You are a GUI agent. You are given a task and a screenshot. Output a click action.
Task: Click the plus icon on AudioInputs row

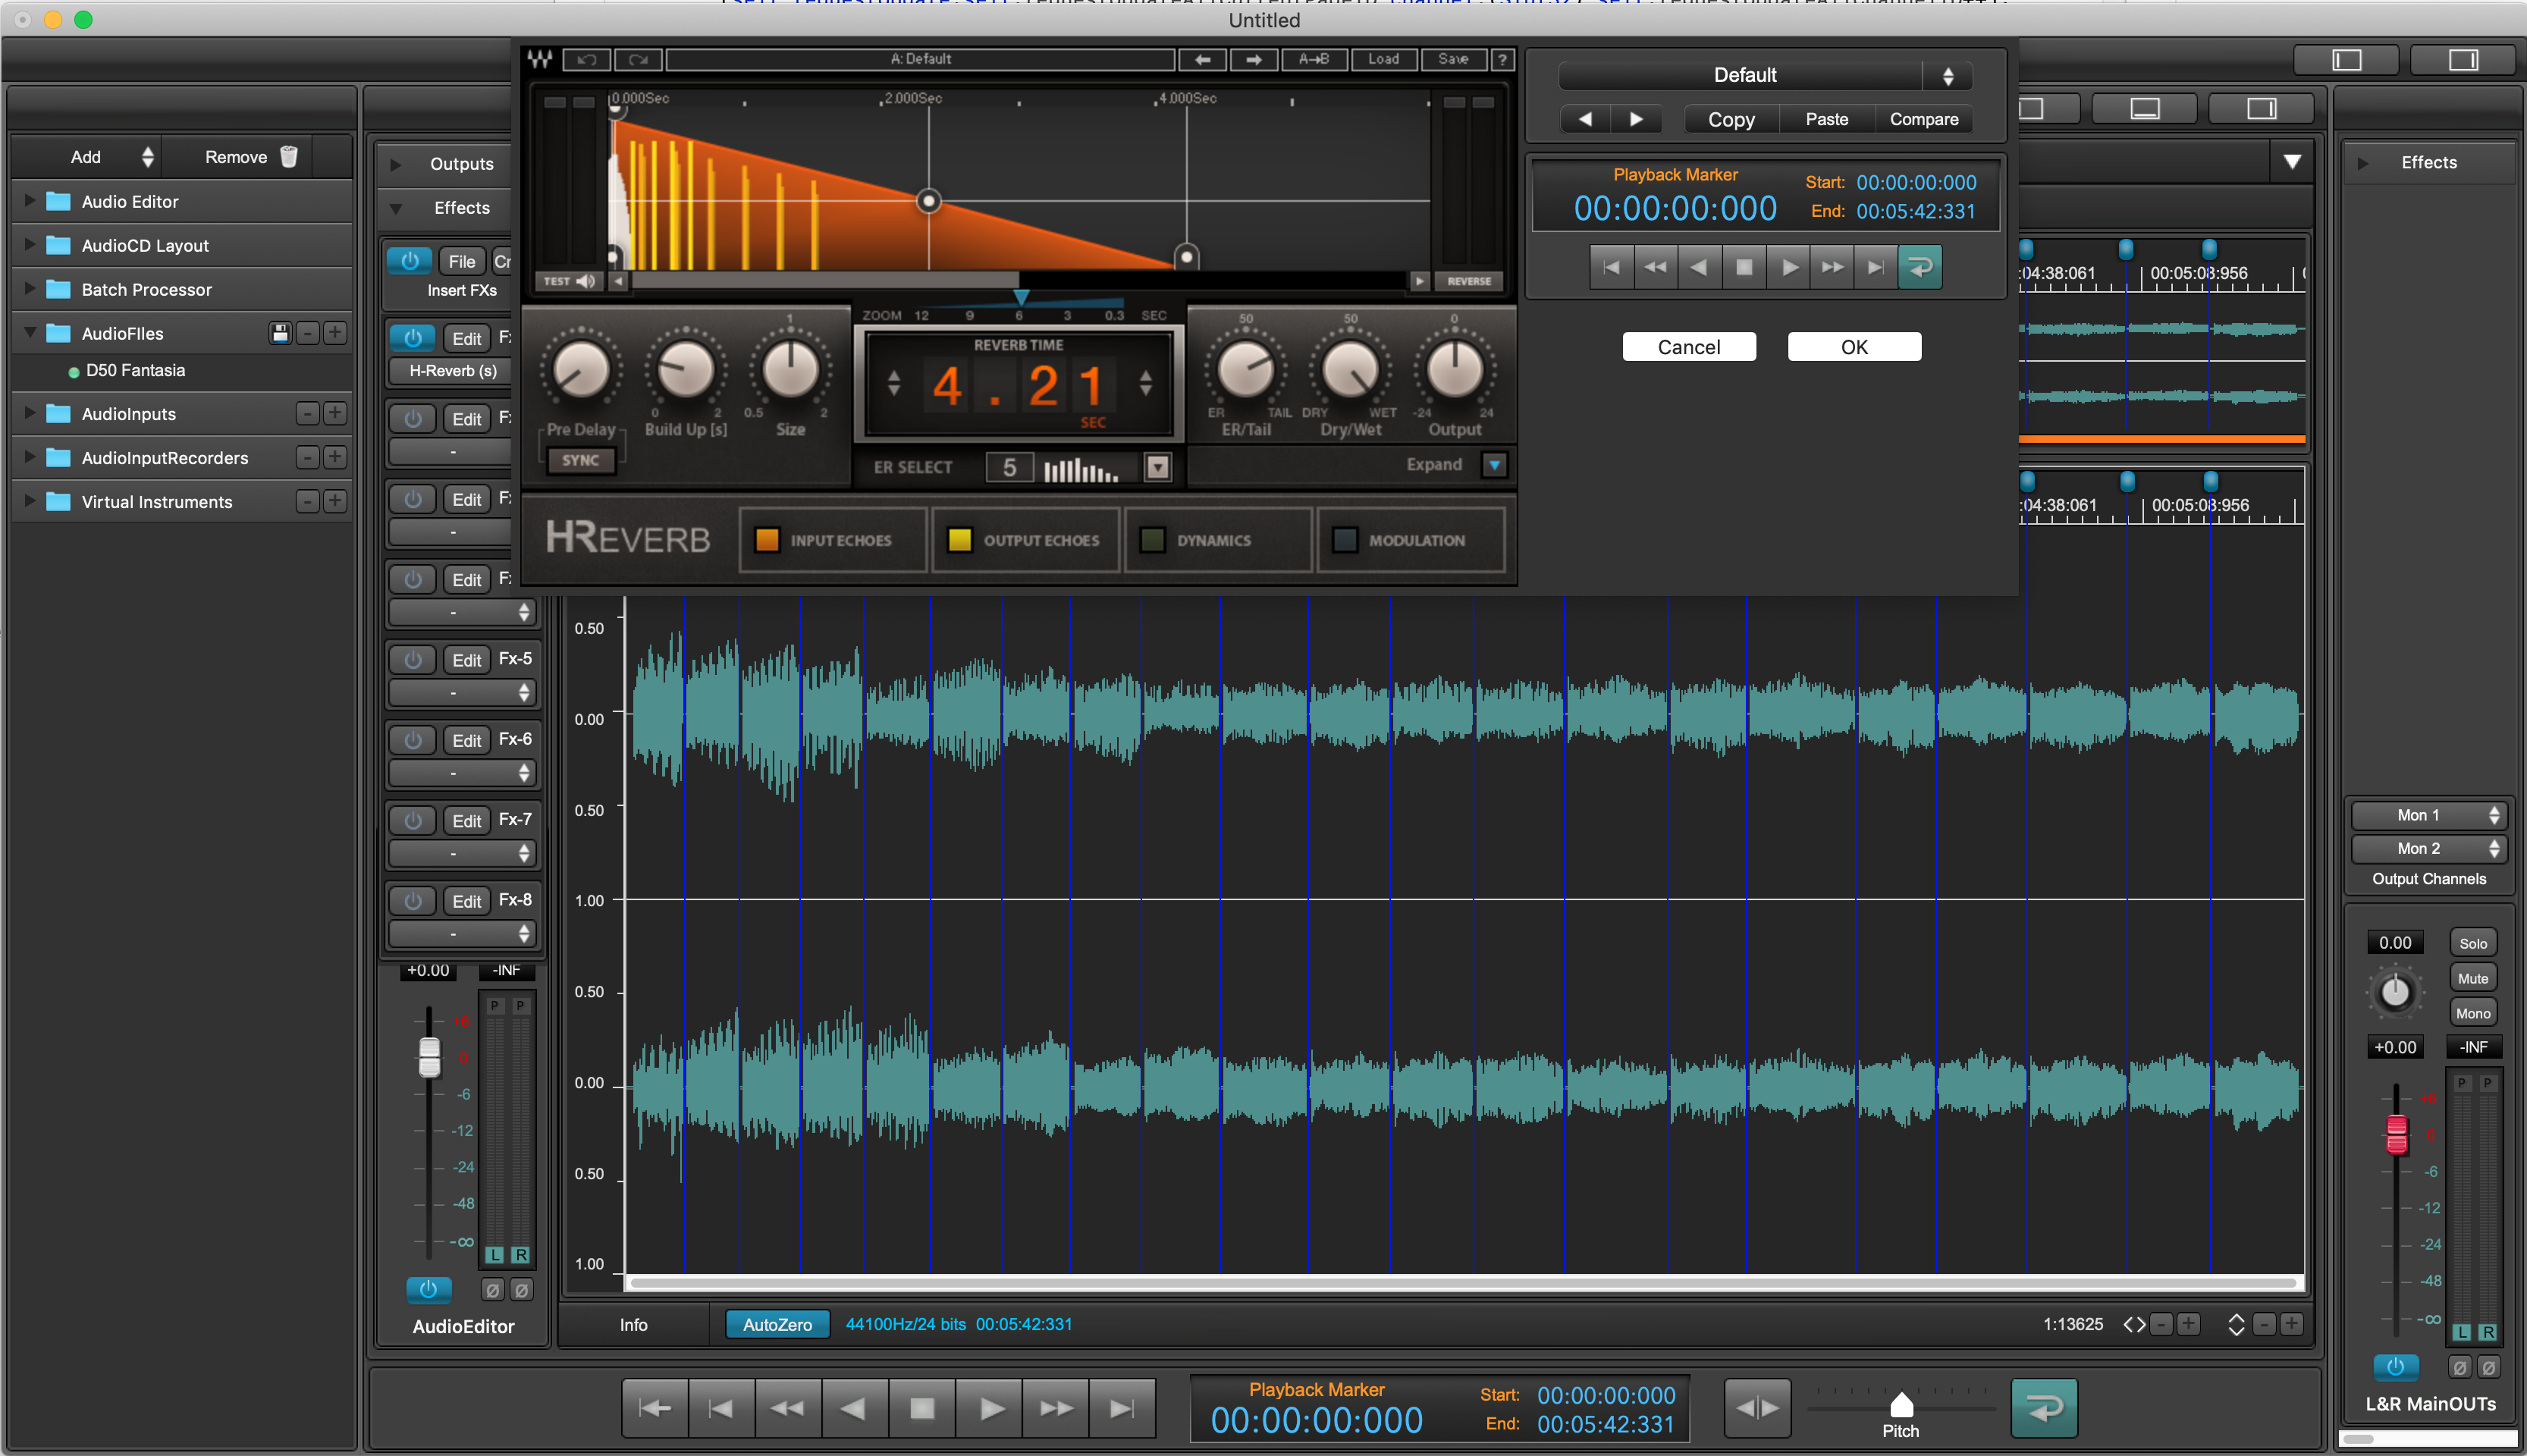(x=335, y=413)
